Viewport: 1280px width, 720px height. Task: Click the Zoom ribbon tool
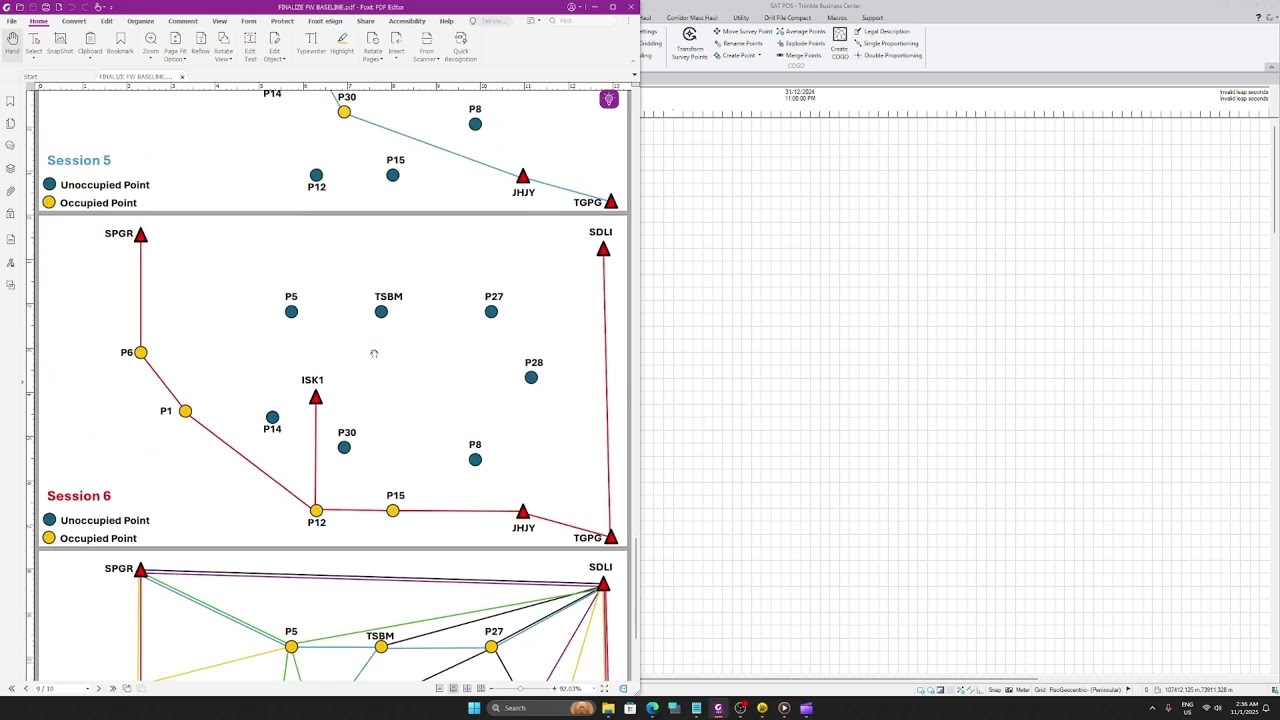tap(151, 43)
